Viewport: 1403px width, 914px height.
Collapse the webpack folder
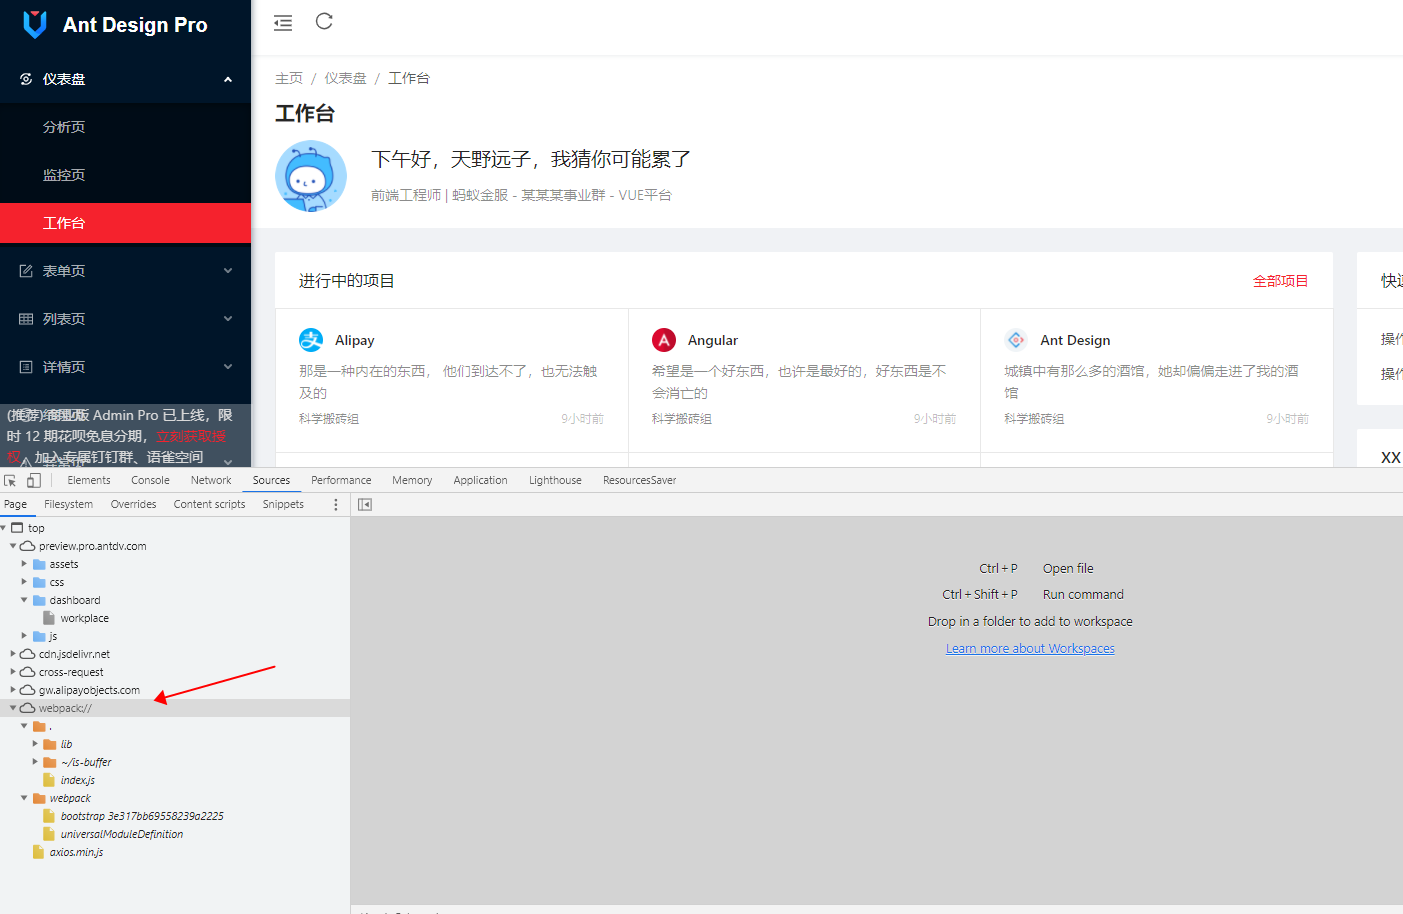click(x=23, y=797)
